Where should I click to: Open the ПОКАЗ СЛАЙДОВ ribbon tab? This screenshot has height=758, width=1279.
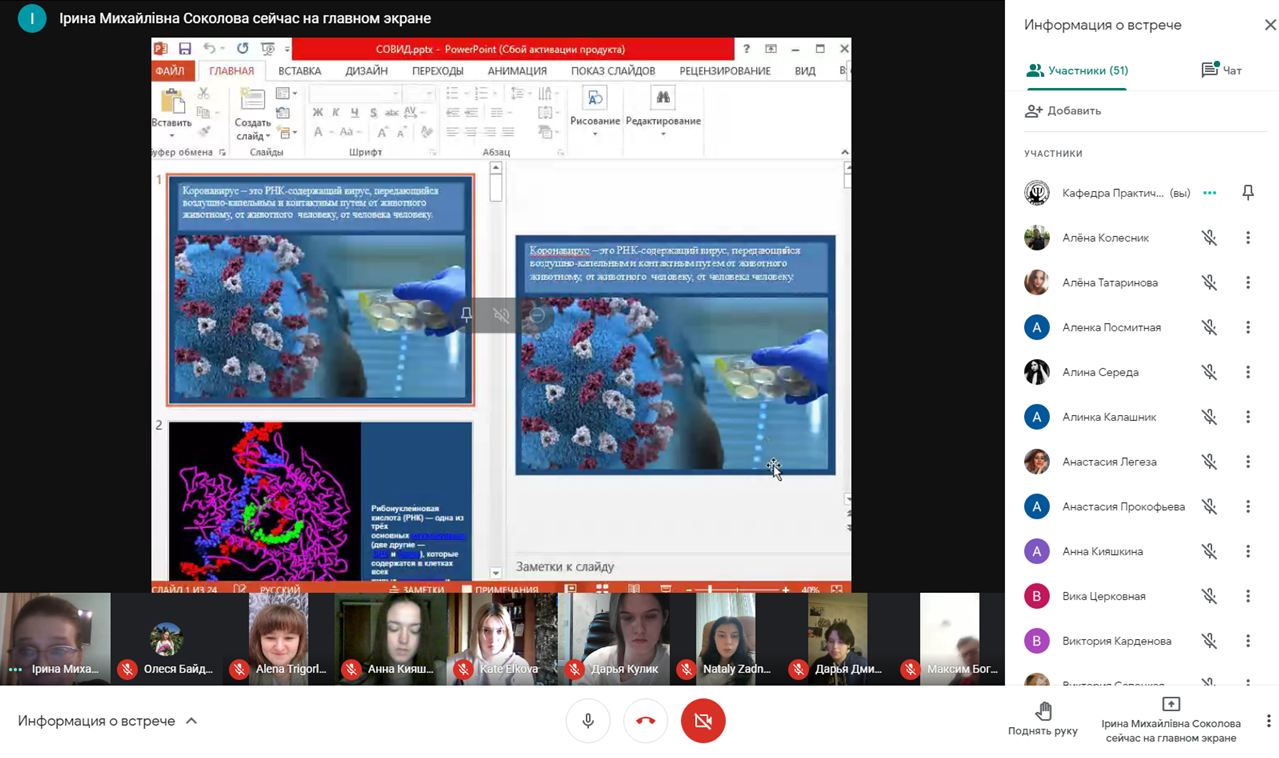(x=613, y=71)
